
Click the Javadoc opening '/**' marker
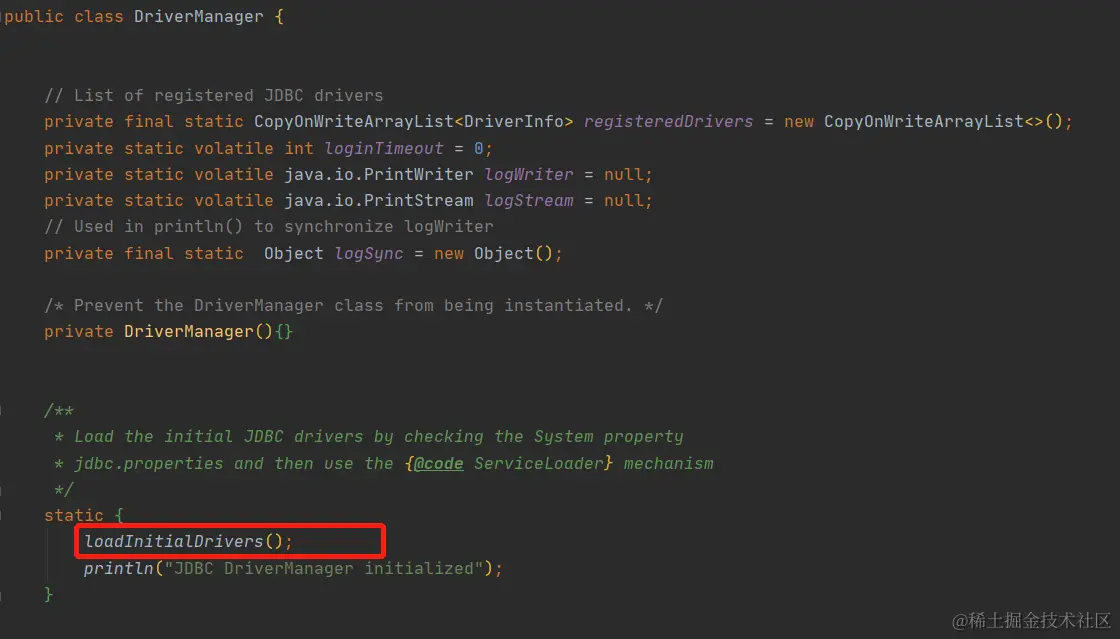pos(59,411)
